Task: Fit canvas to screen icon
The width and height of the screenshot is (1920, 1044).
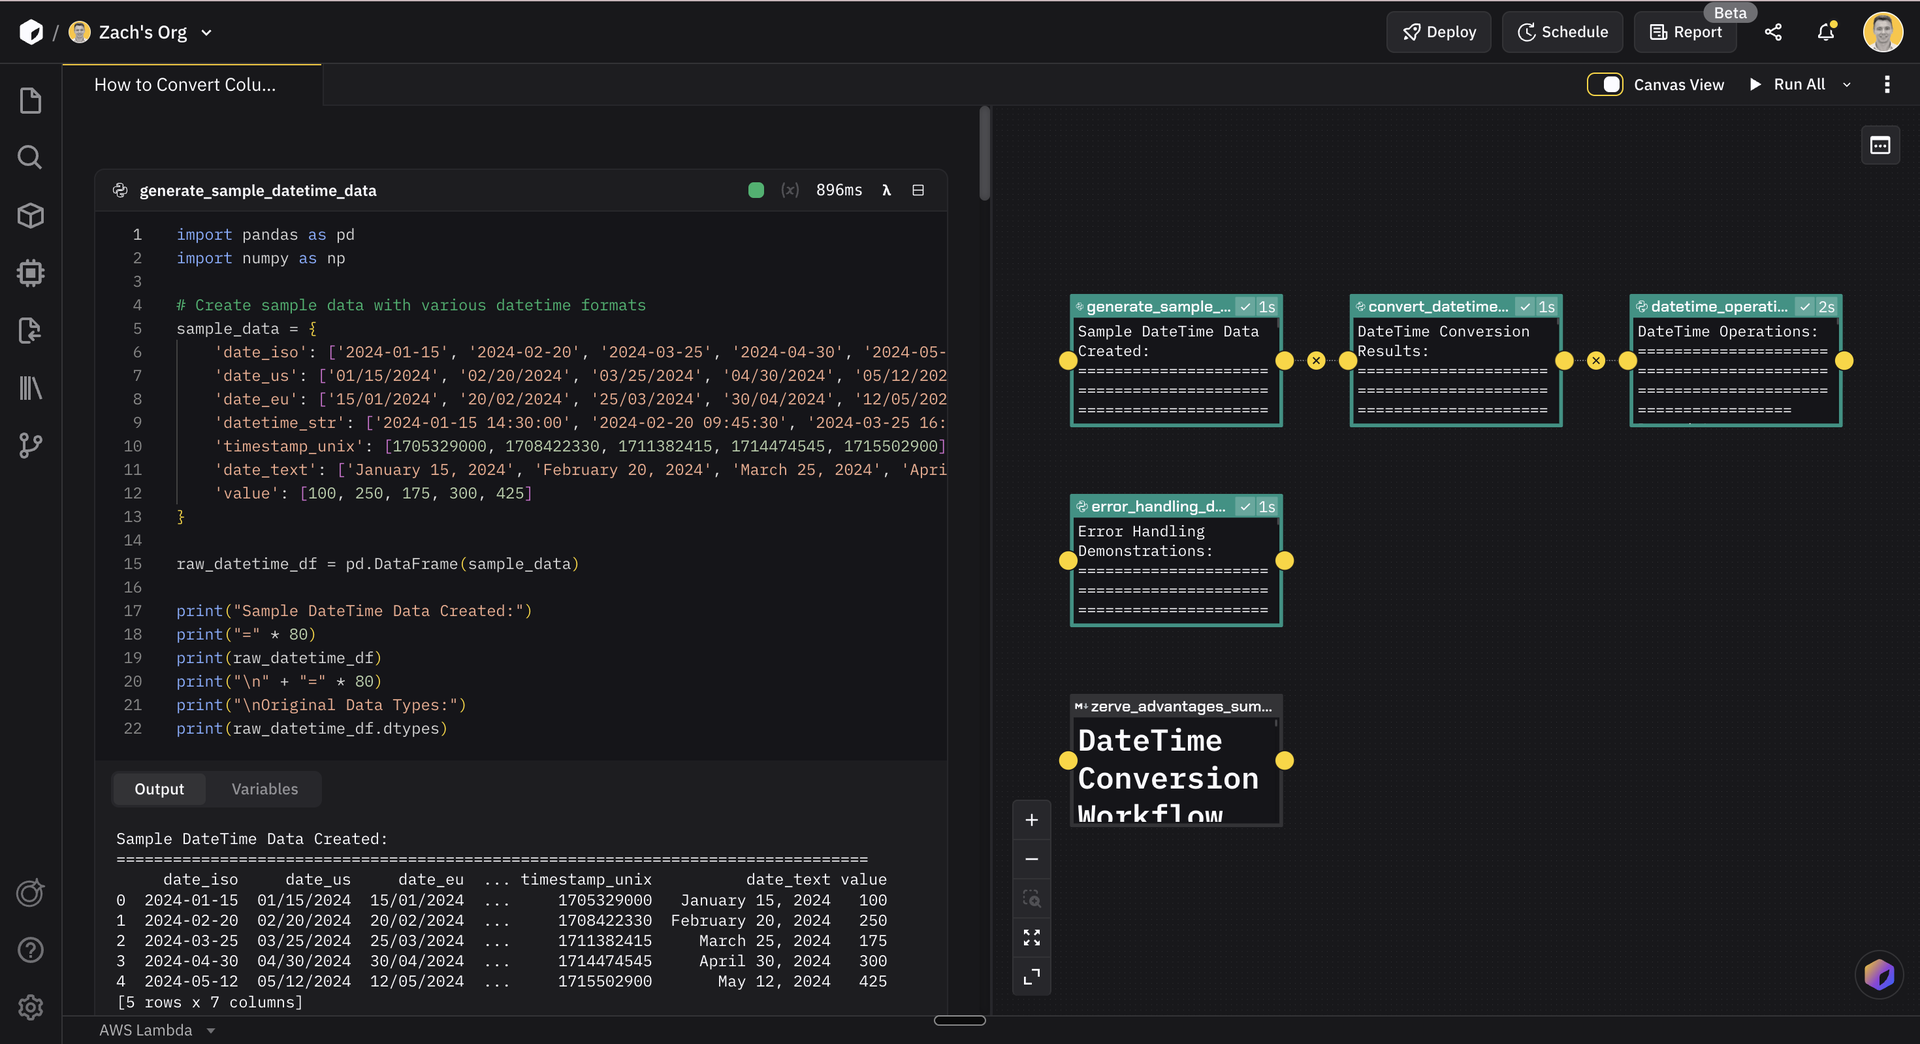Action: tap(1032, 937)
